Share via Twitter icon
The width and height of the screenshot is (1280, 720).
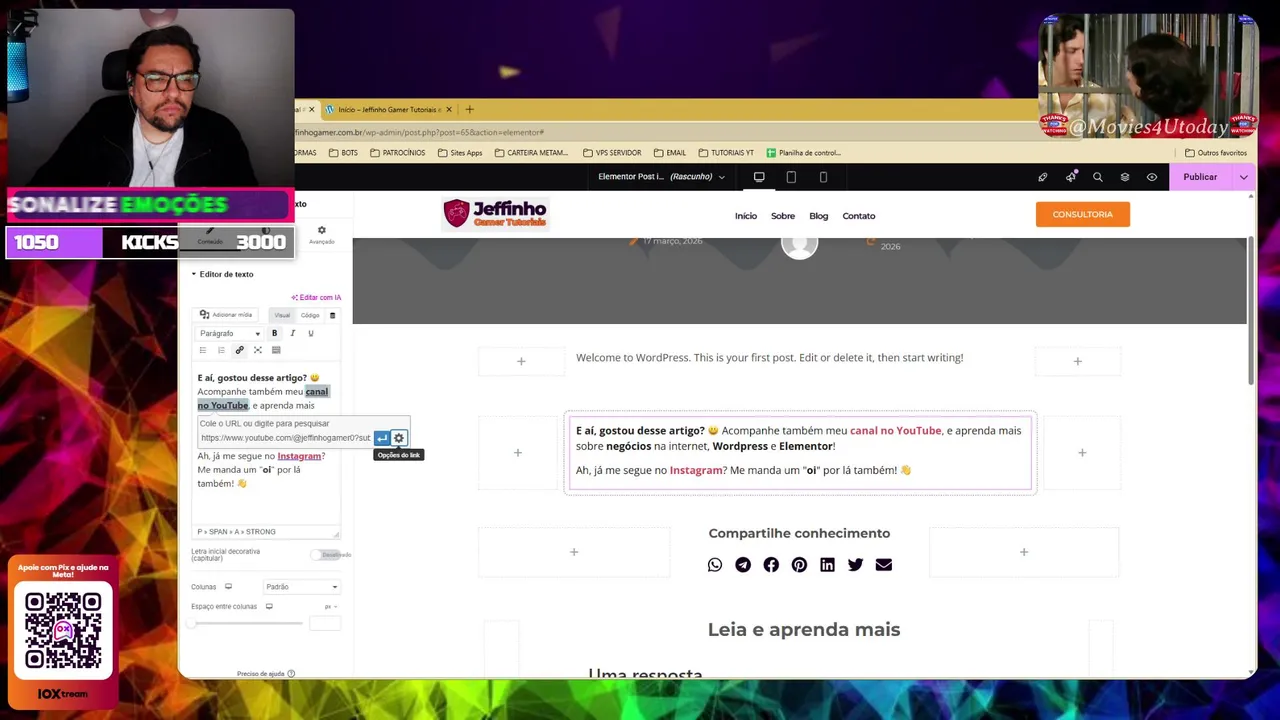[855, 565]
